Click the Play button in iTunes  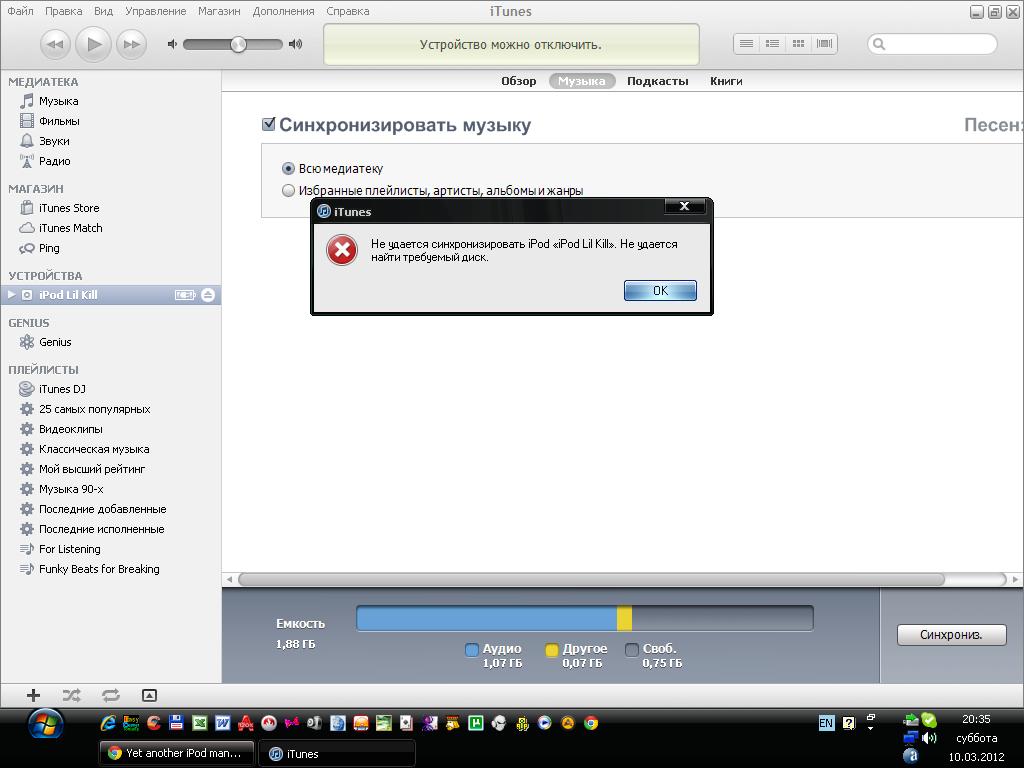pyautogui.click(x=93, y=44)
